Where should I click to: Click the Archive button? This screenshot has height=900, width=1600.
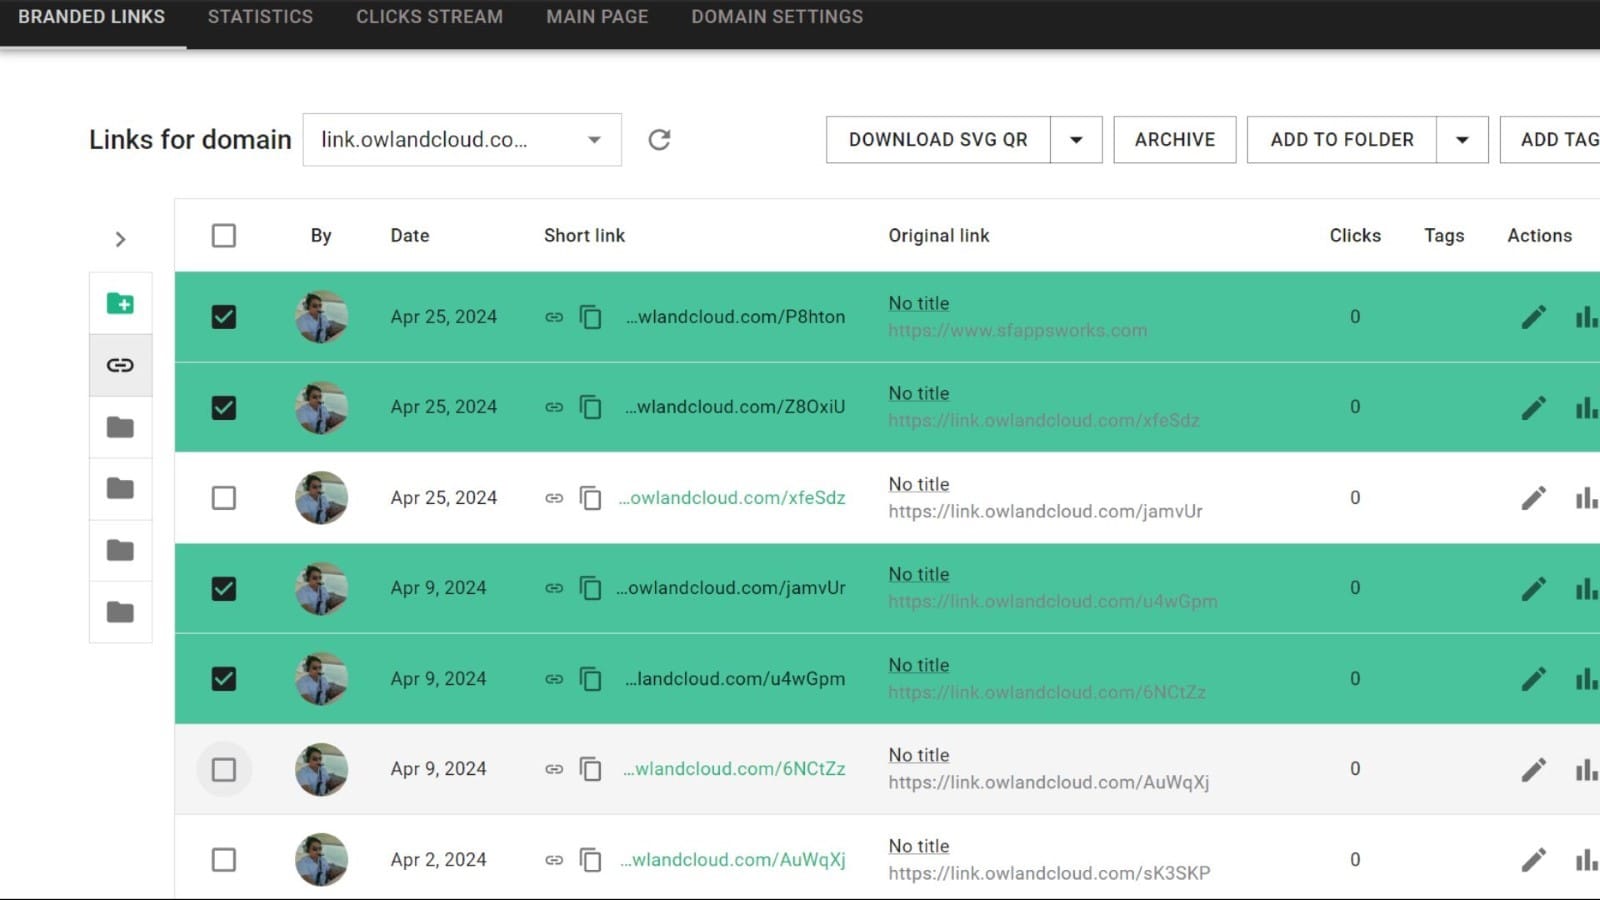click(x=1175, y=140)
